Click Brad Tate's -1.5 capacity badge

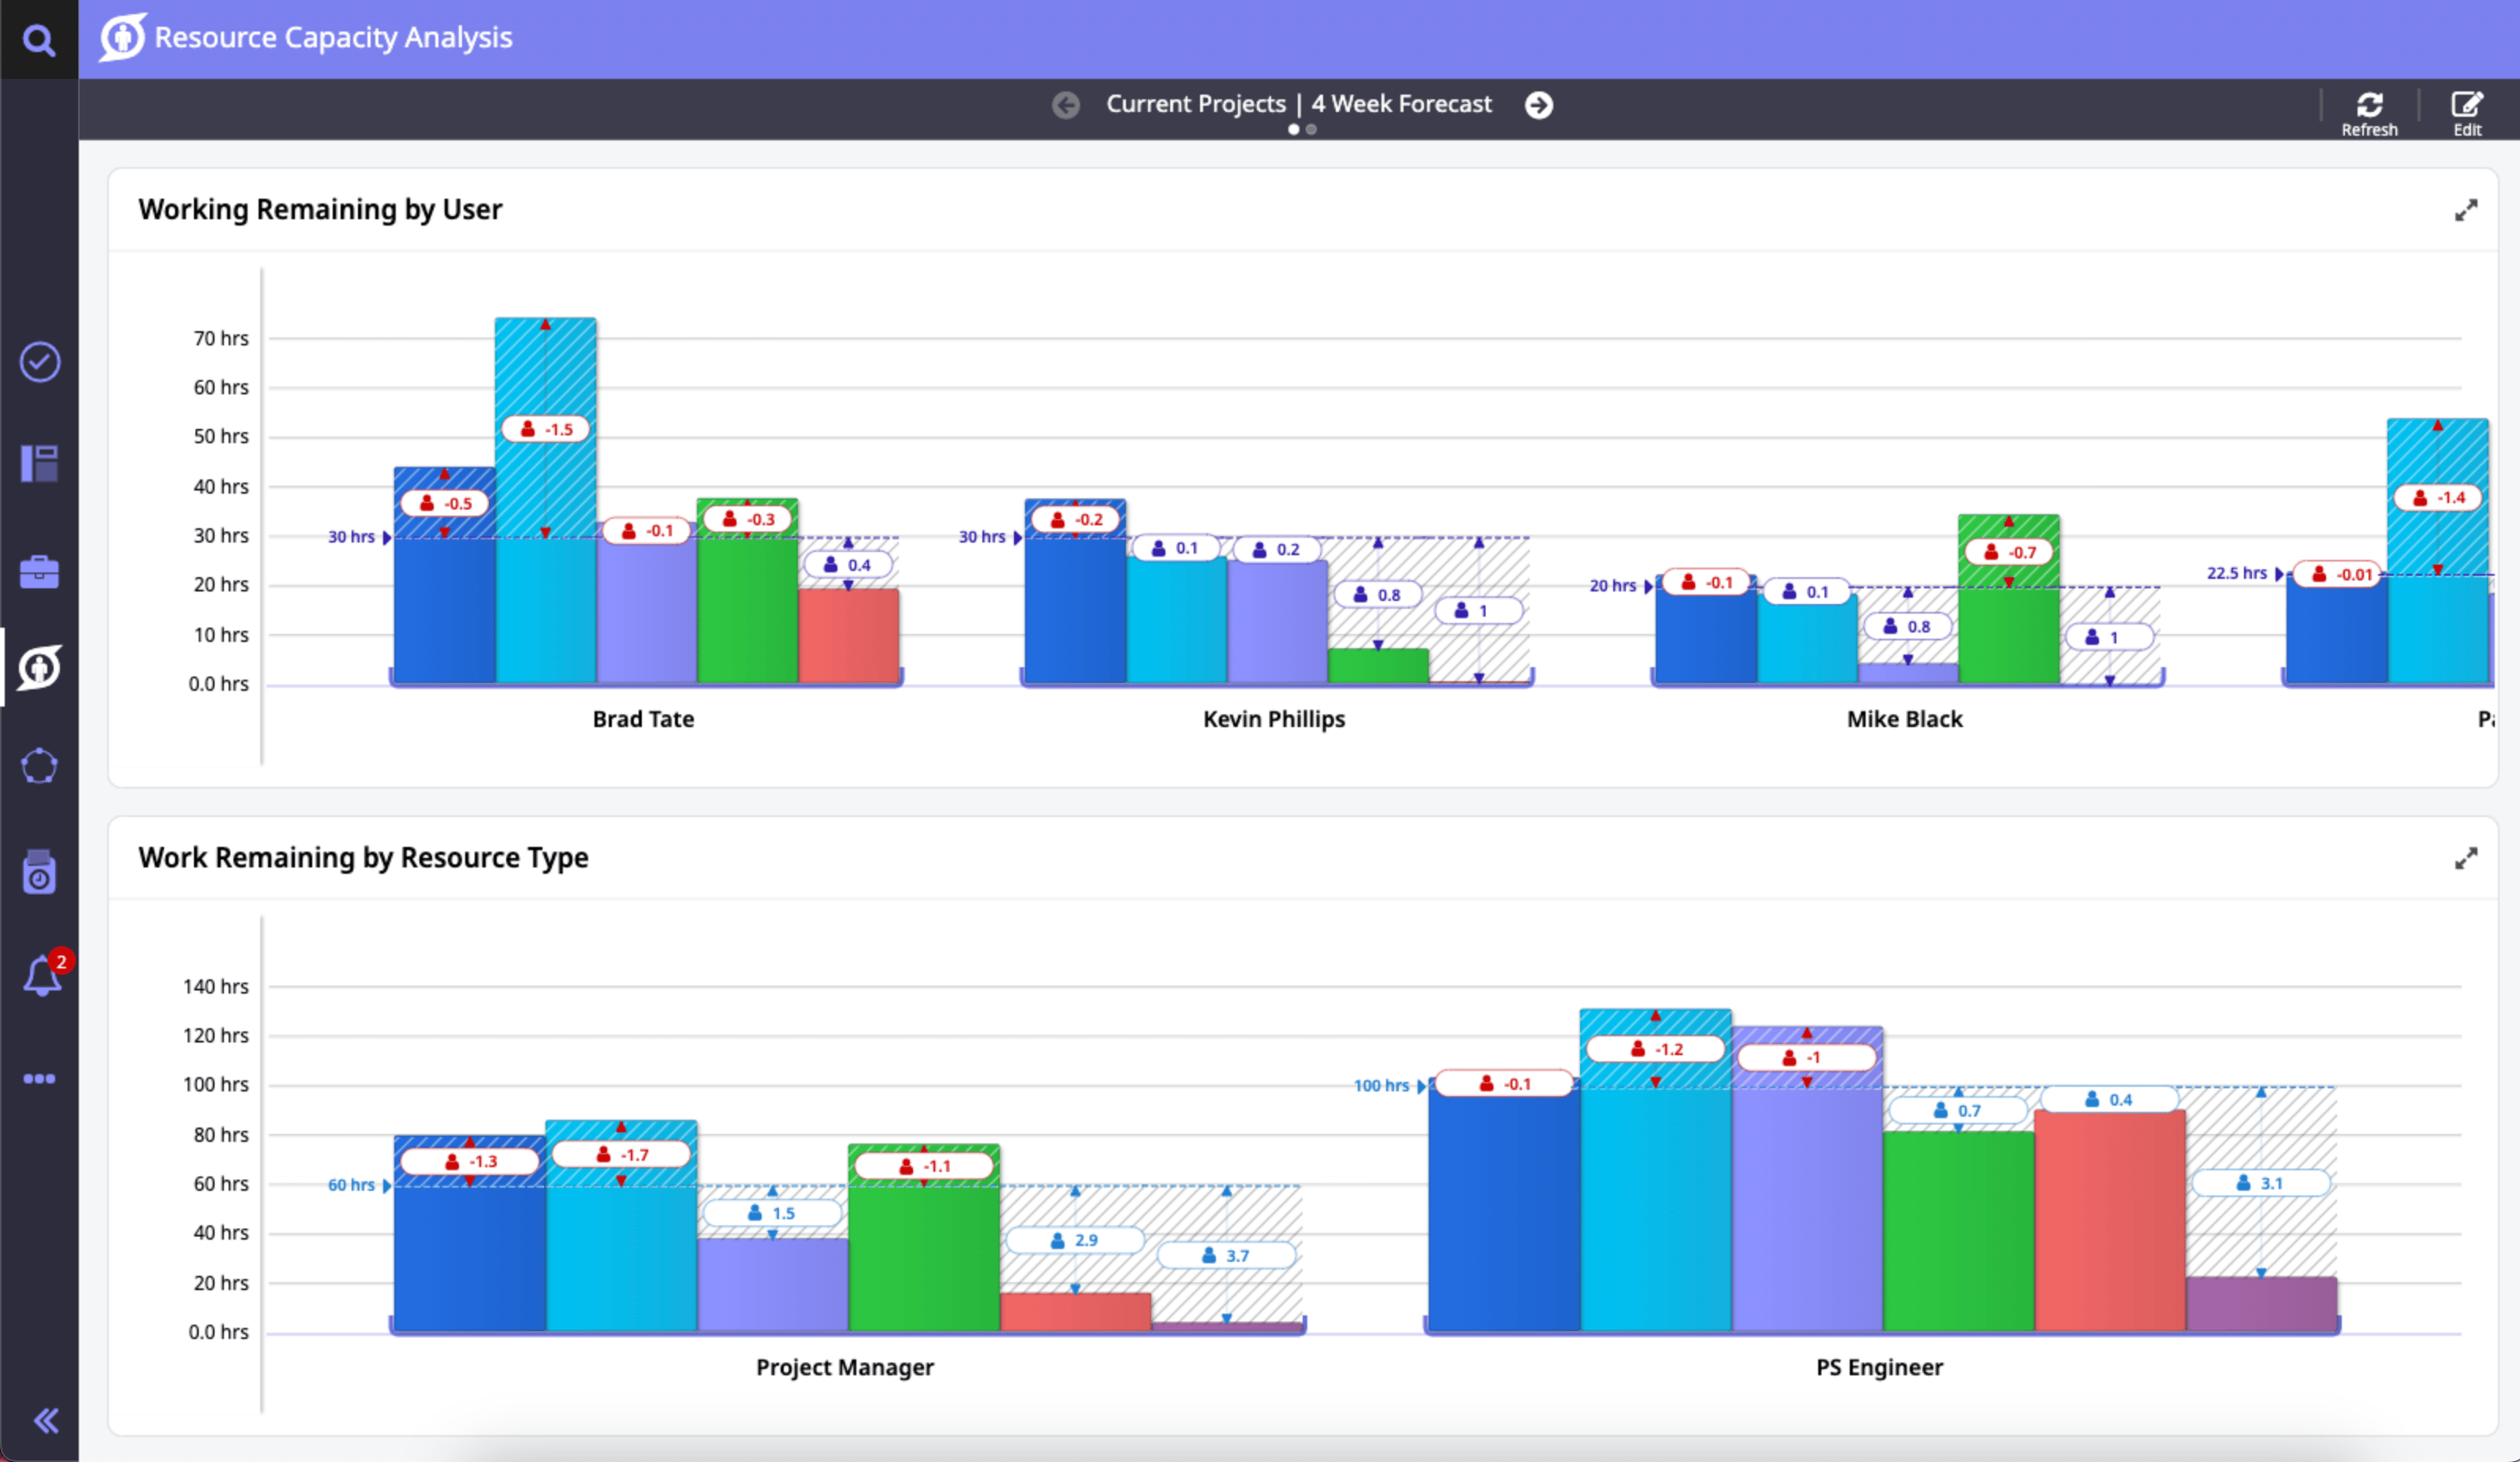(x=546, y=429)
